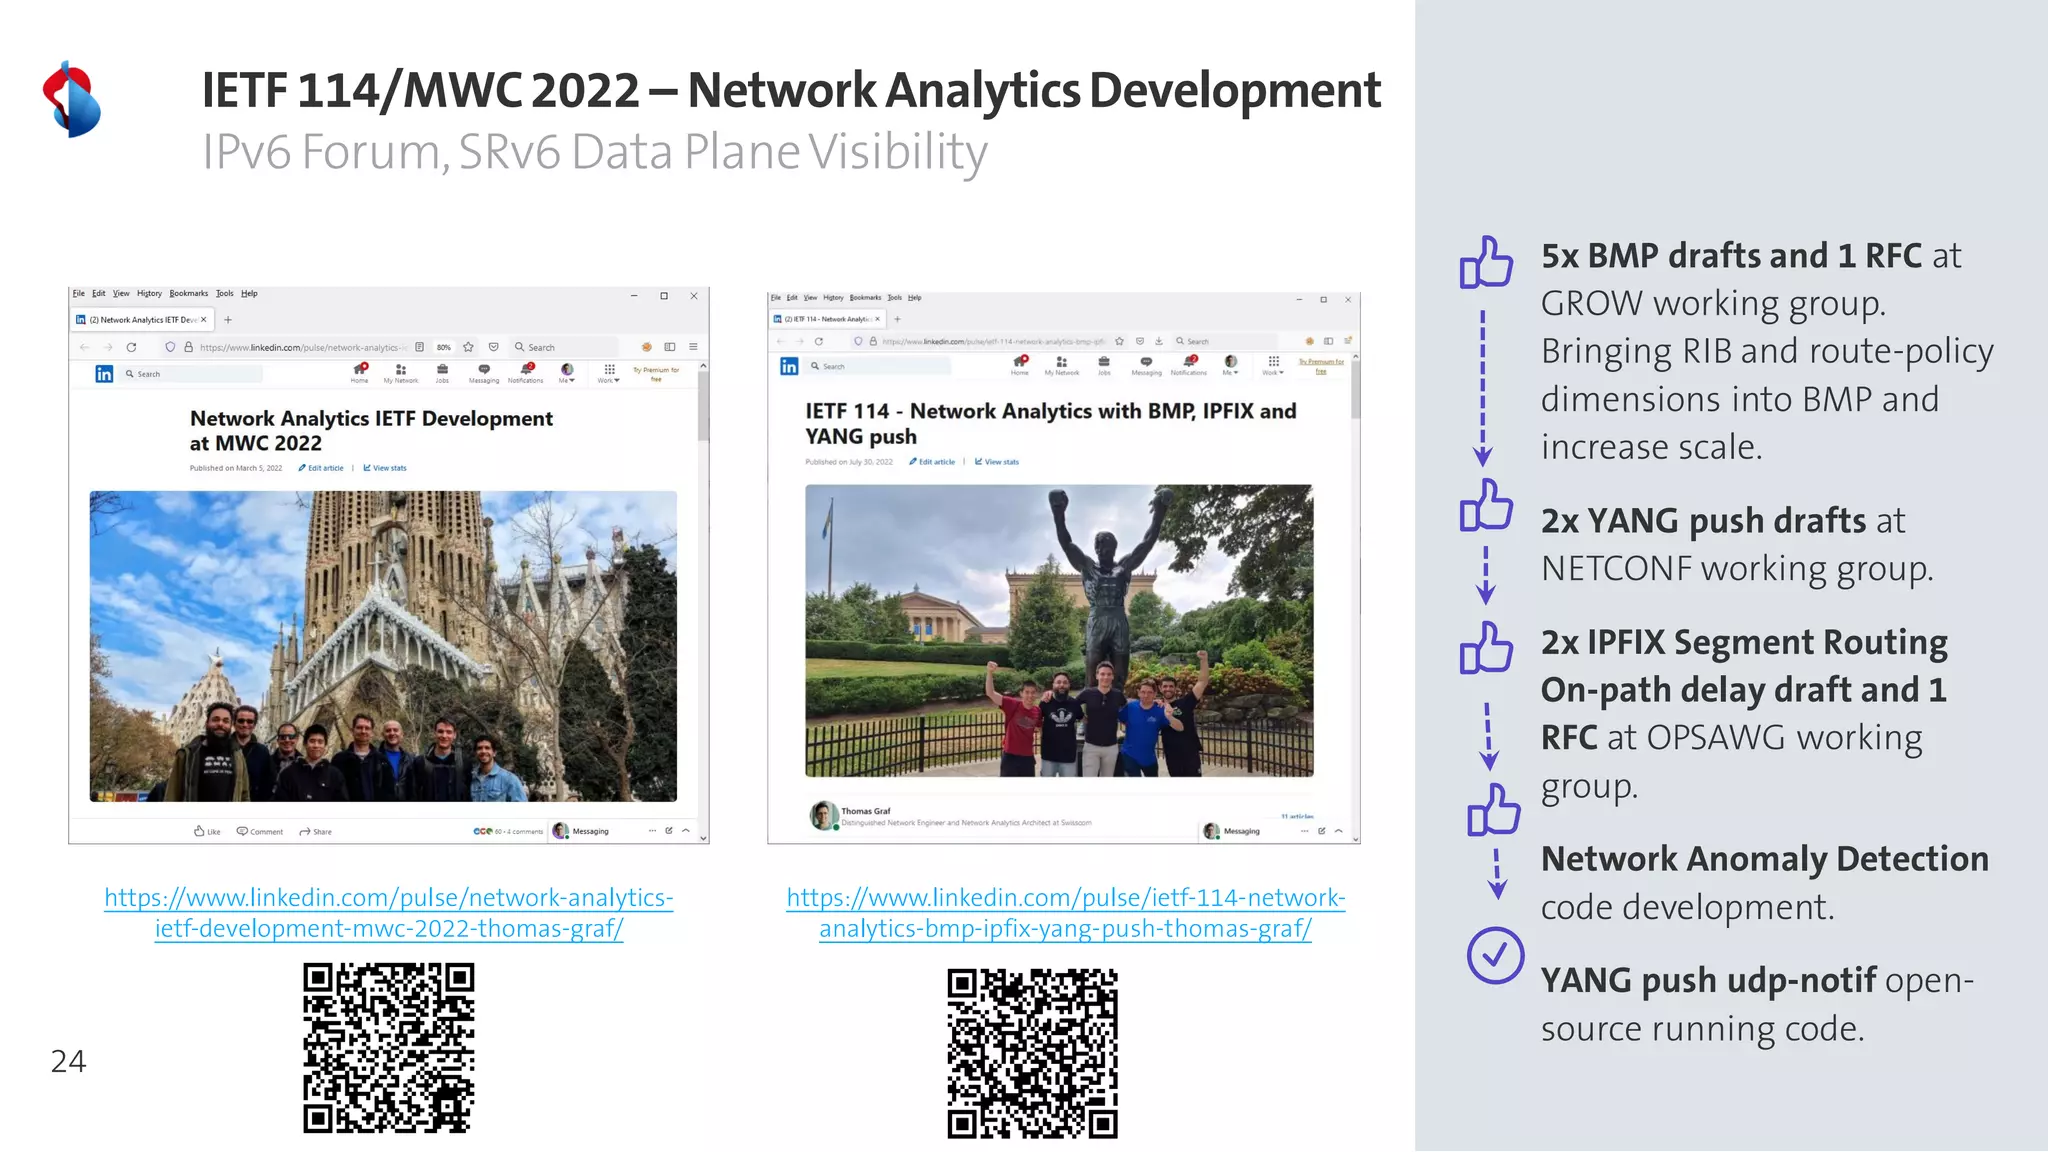2048x1152 pixels.
Task: Expand Me dropdown in right LinkedIn window
Action: tap(1231, 366)
